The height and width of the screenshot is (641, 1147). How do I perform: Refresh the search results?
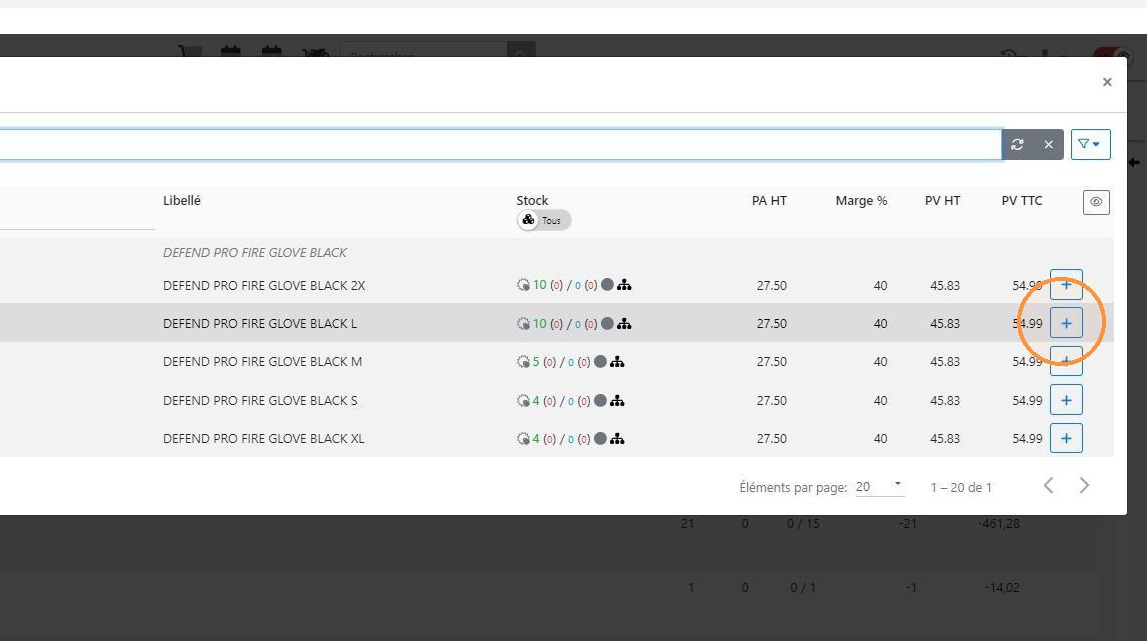click(x=1017, y=144)
